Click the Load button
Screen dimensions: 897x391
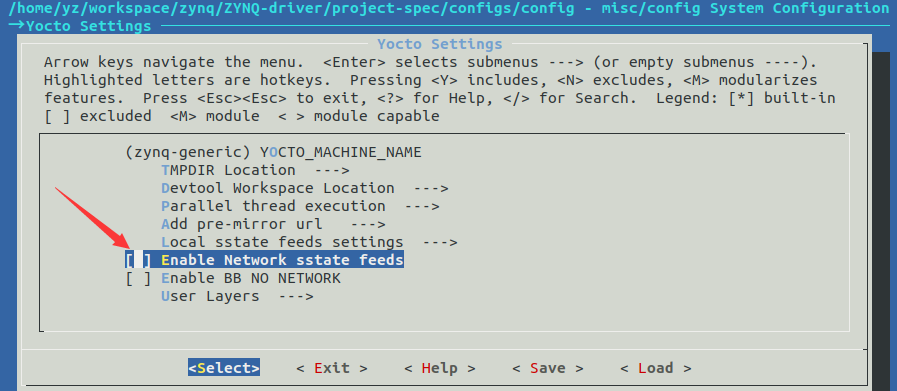click(x=656, y=368)
